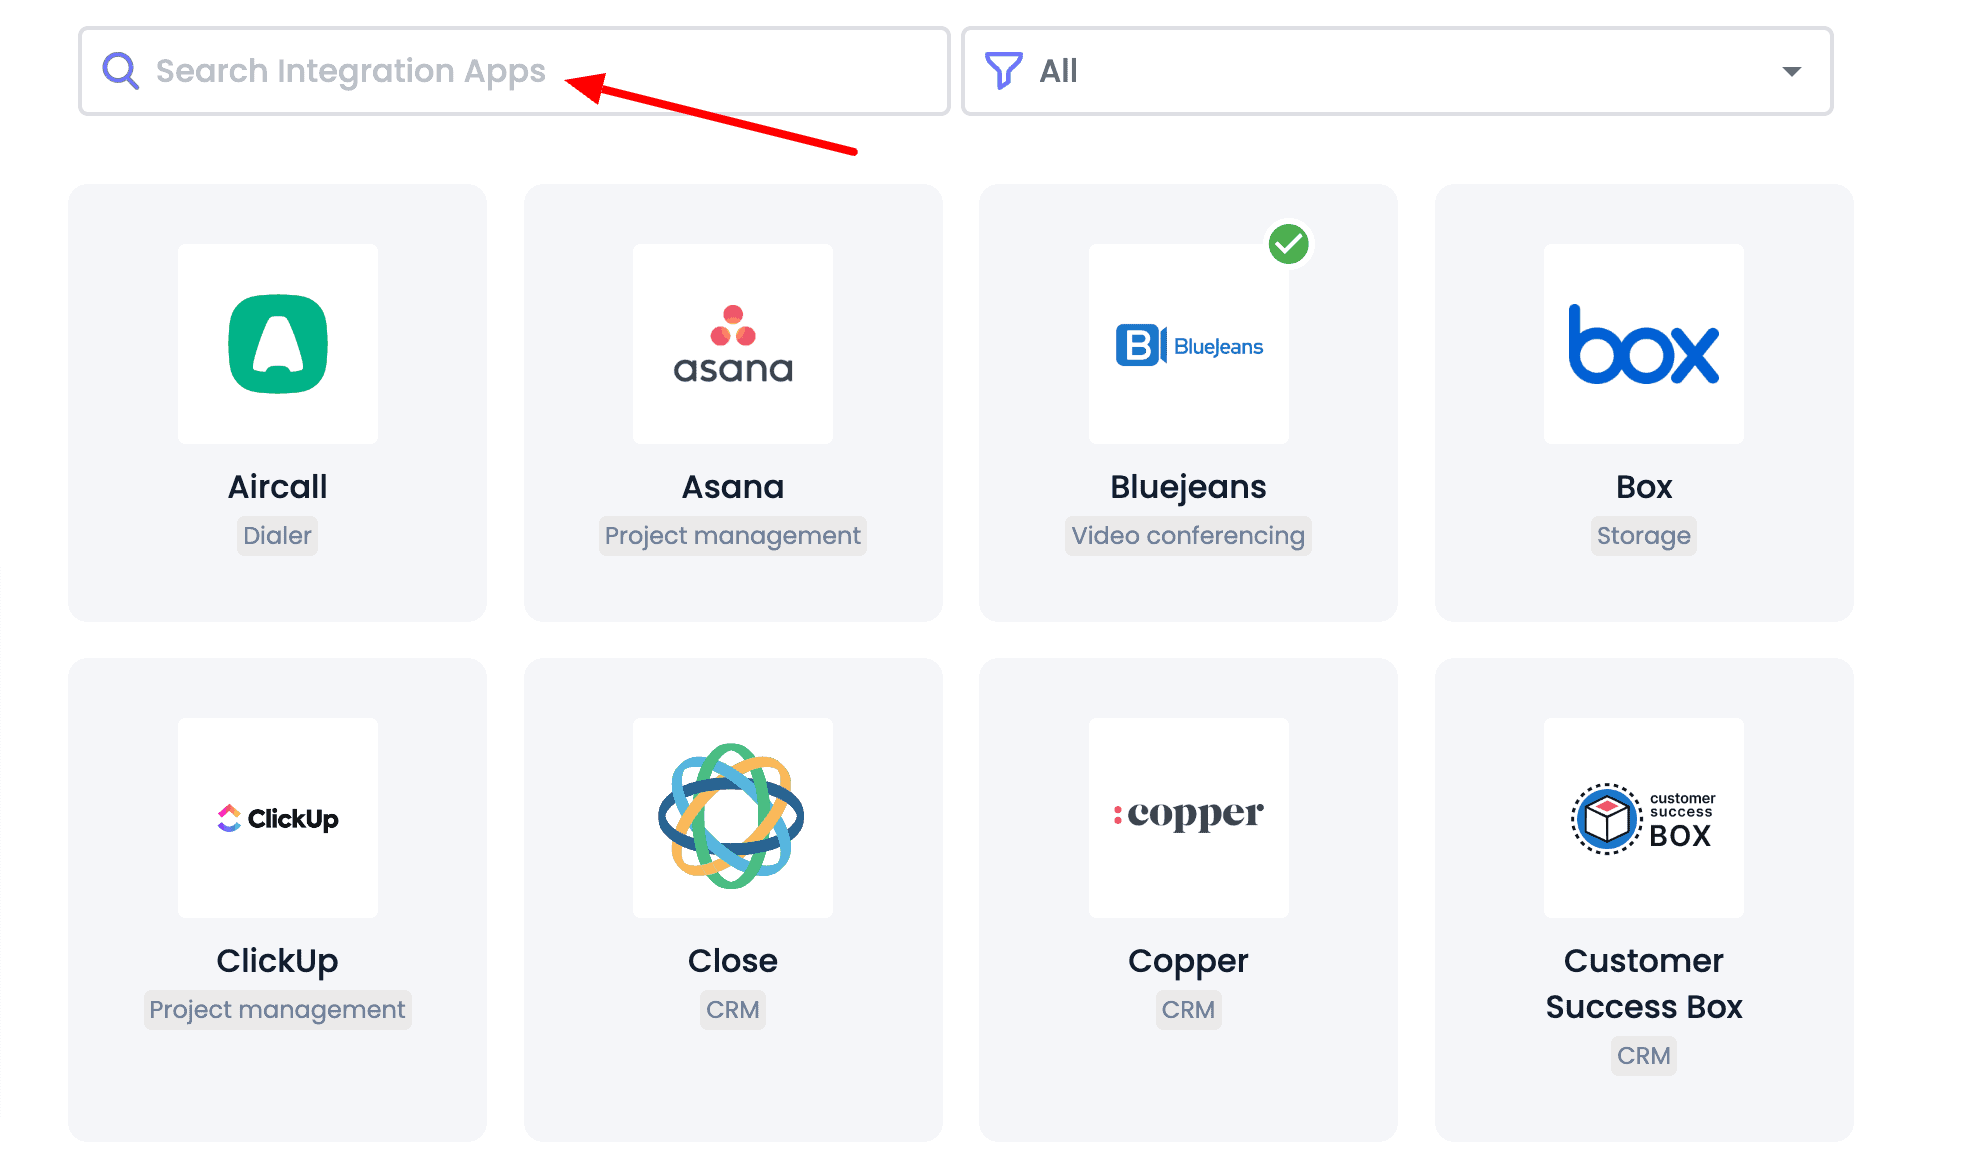Click the Dialer category tag

point(277,536)
